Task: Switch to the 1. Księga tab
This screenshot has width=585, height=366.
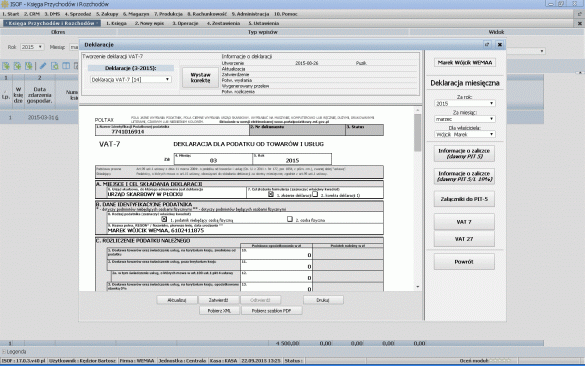Action: [116, 23]
